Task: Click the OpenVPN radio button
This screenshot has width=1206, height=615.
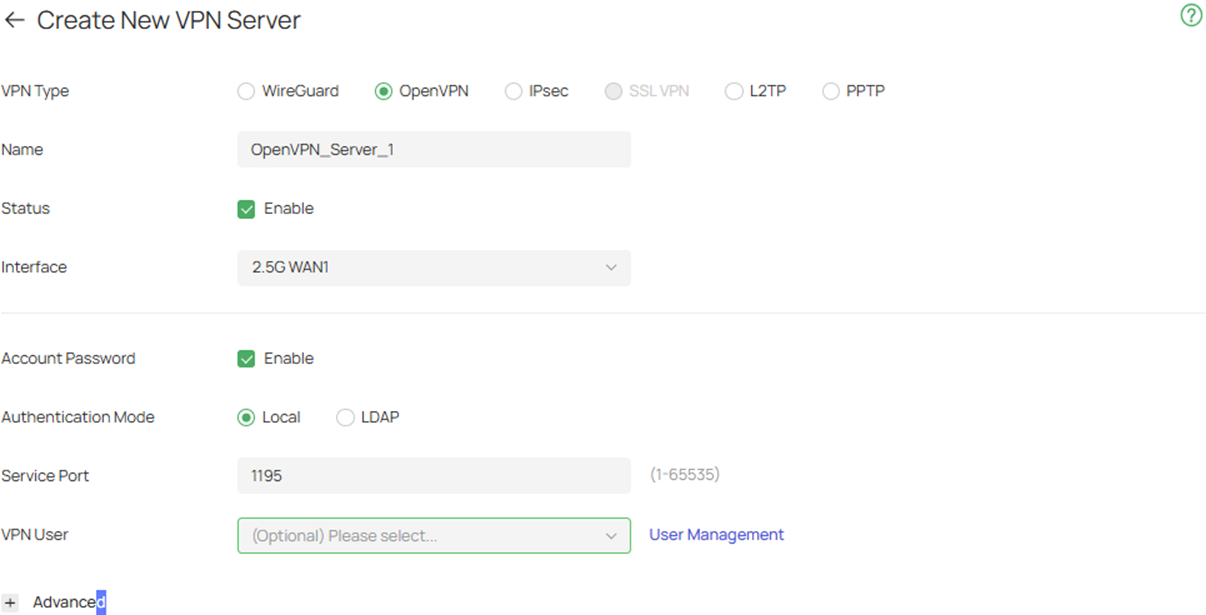Action: pos(384,91)
